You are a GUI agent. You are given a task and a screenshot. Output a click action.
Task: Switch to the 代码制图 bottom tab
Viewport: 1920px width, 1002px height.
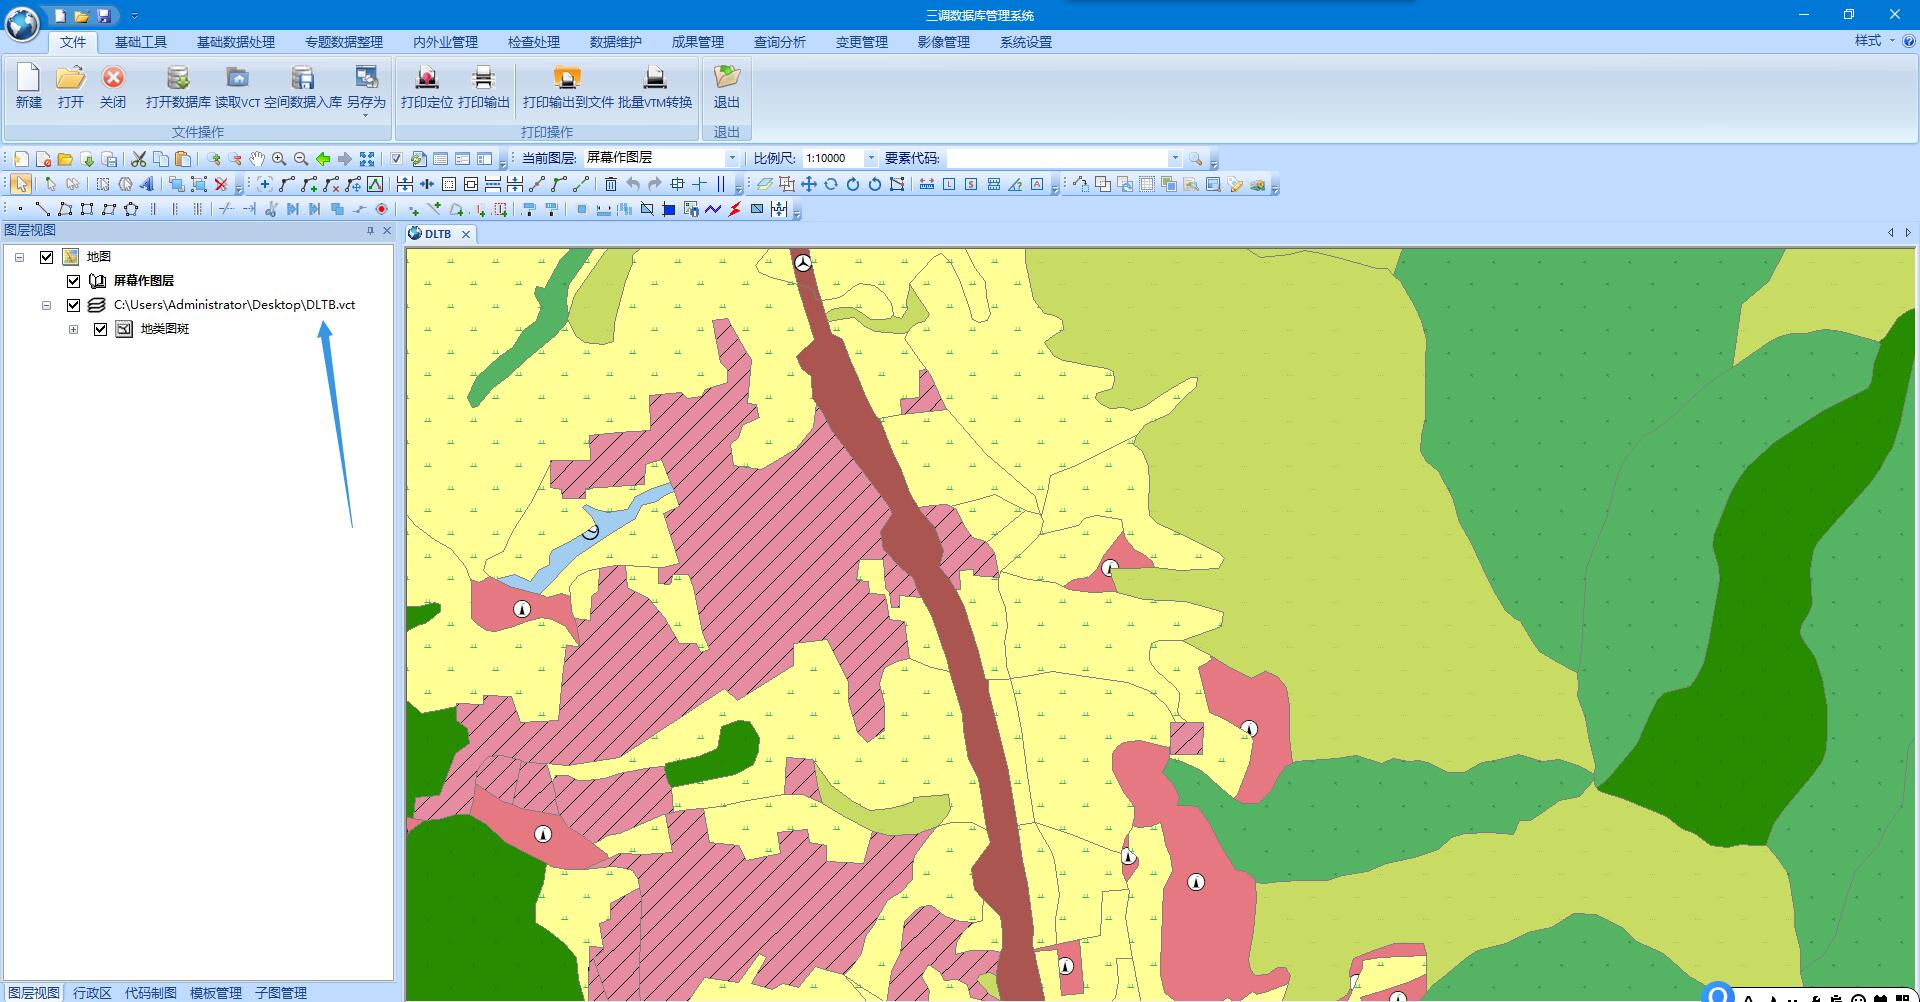[x=151, y=993]
